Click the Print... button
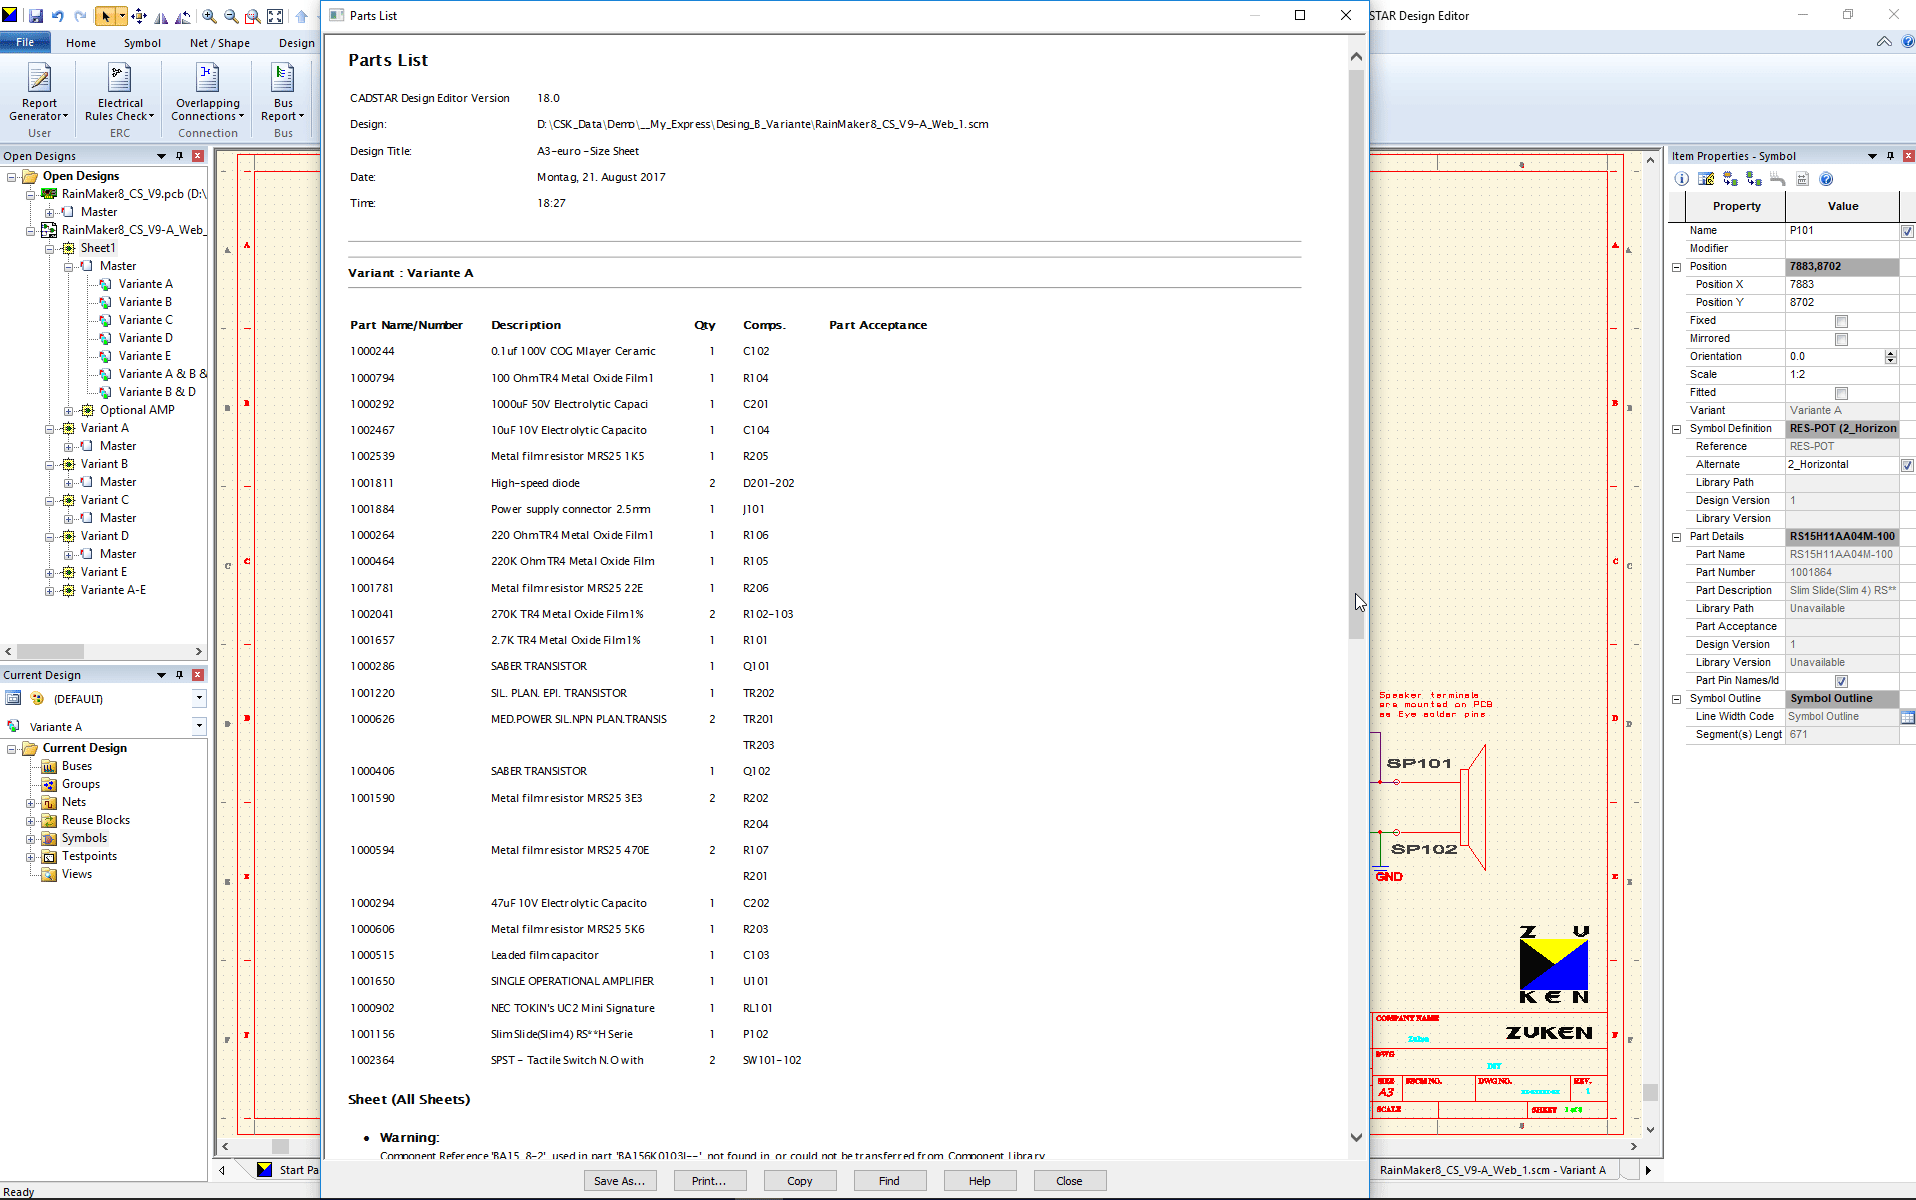Viewport: 1916px width, 1200px height. point(709,1181)
